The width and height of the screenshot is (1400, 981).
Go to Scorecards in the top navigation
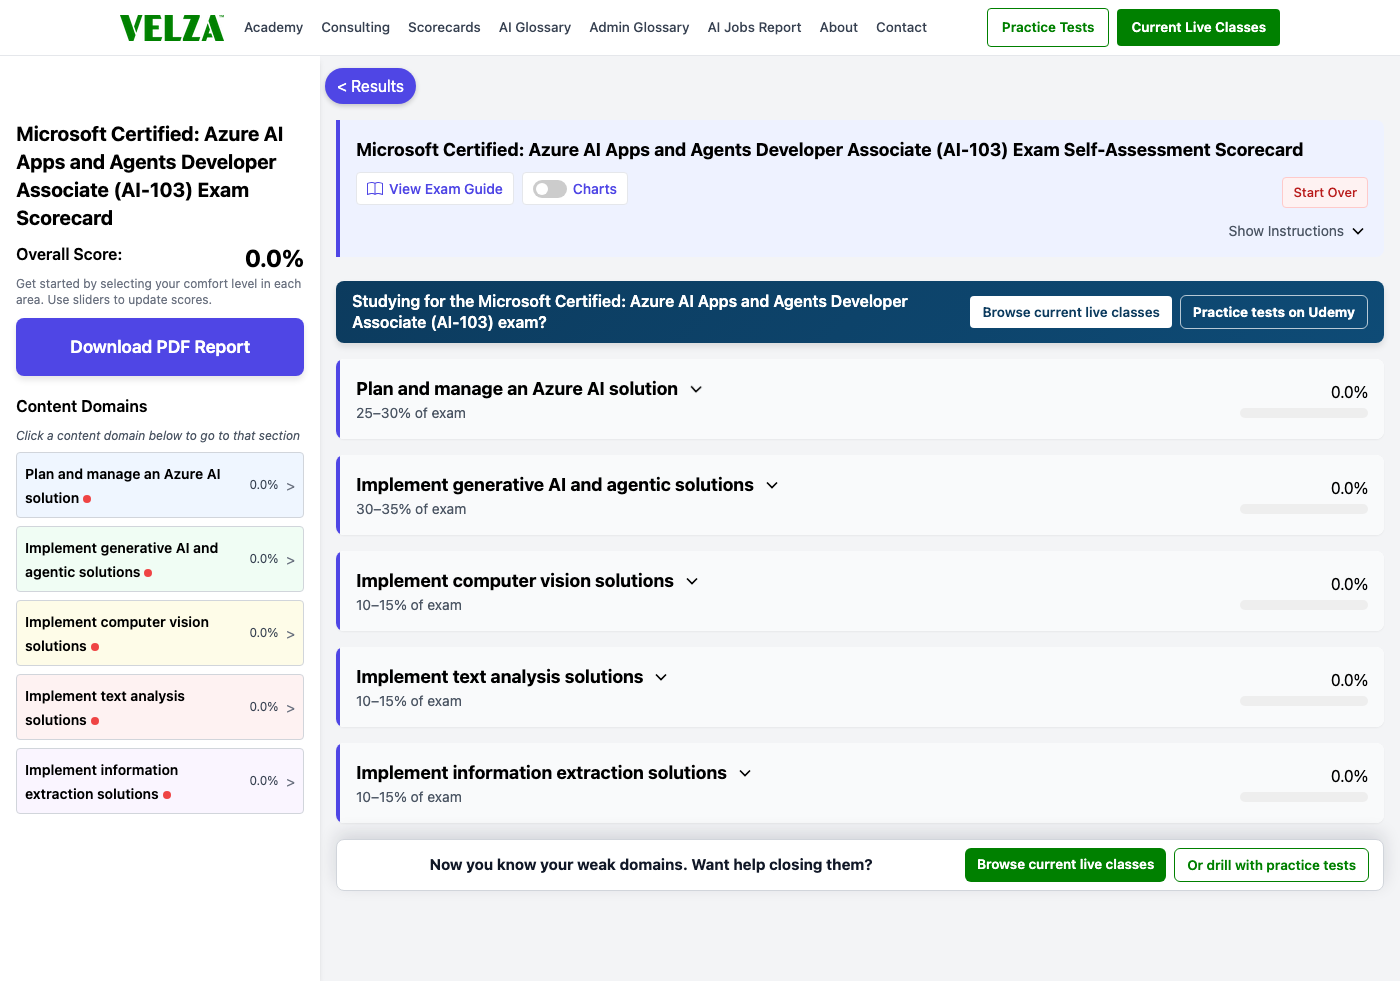[444, 27]
